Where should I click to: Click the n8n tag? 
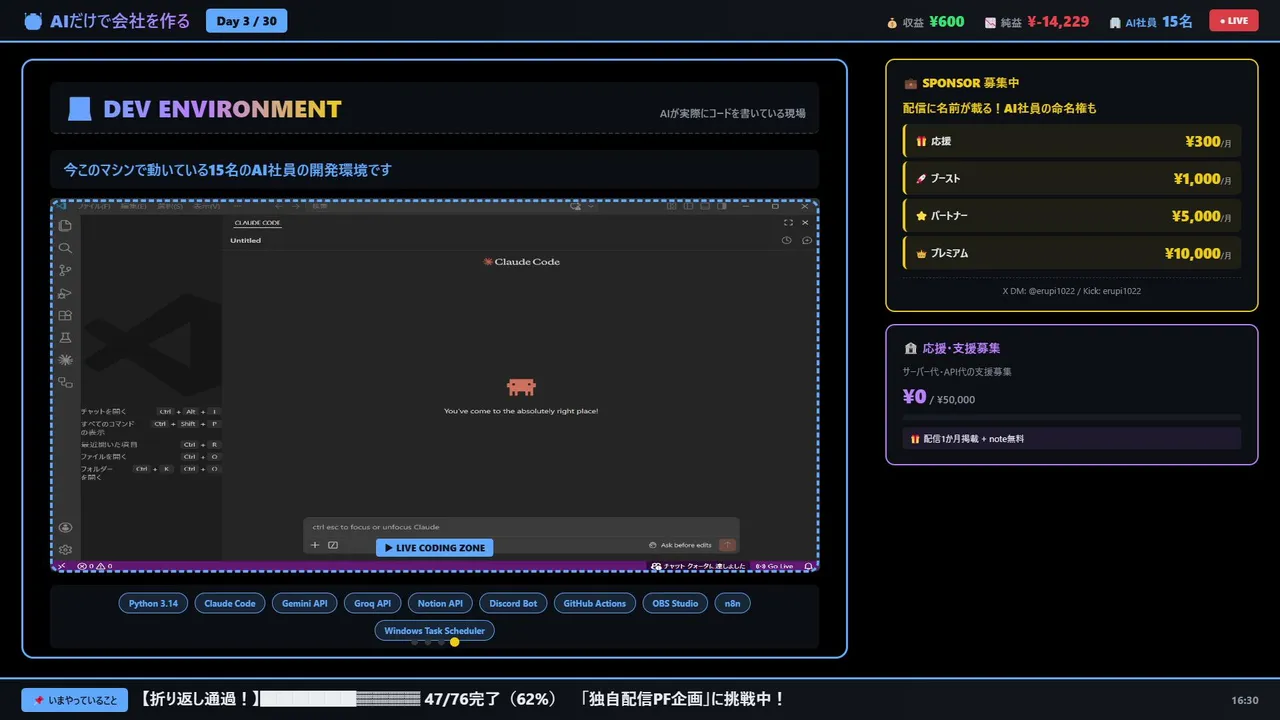point(733,603)
